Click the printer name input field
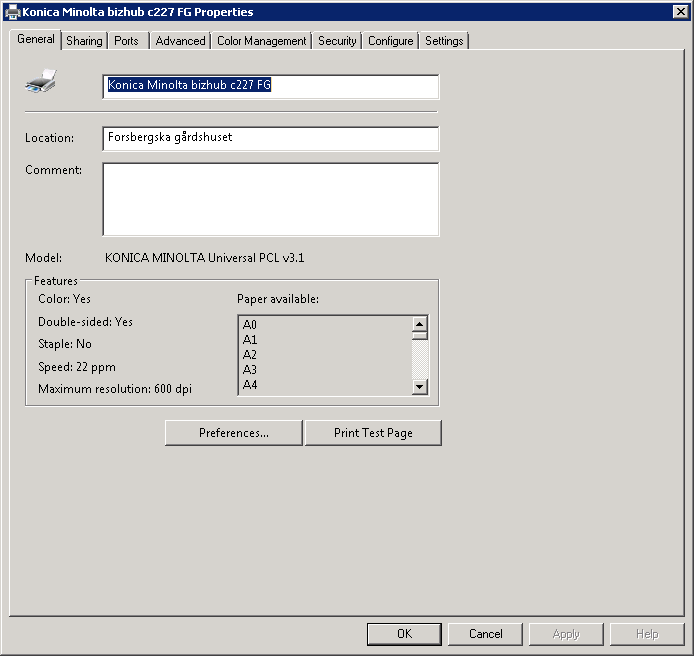 click(270, 87)
